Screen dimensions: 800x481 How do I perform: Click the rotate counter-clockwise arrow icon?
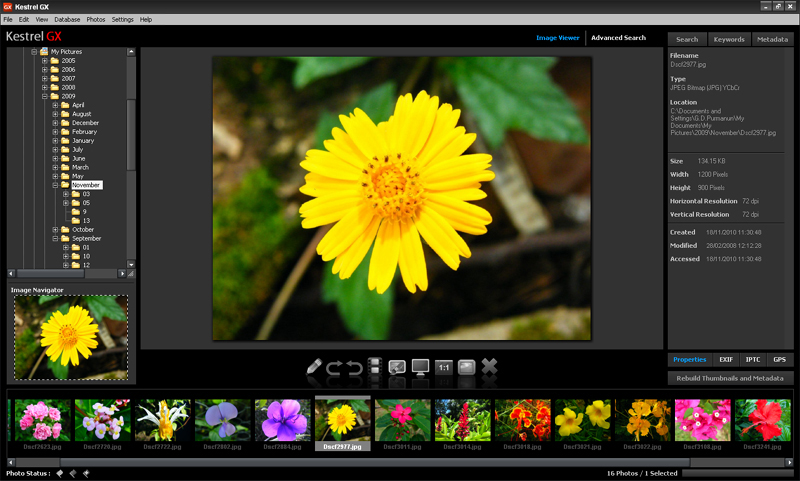[354, 368]
